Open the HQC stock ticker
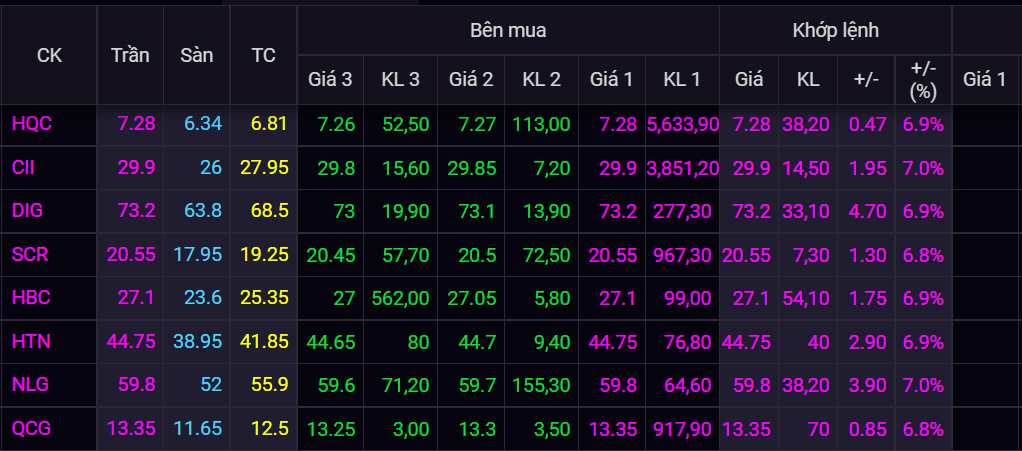 point(32,124)
